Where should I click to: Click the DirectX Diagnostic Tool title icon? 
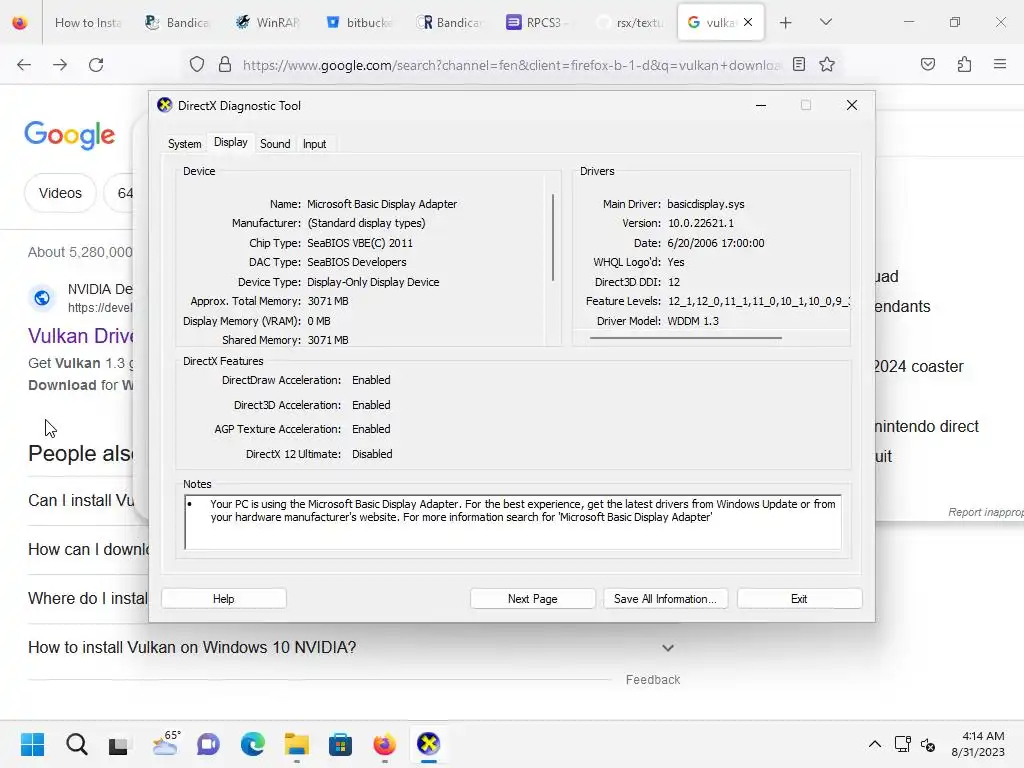click(x=165, y=105)
